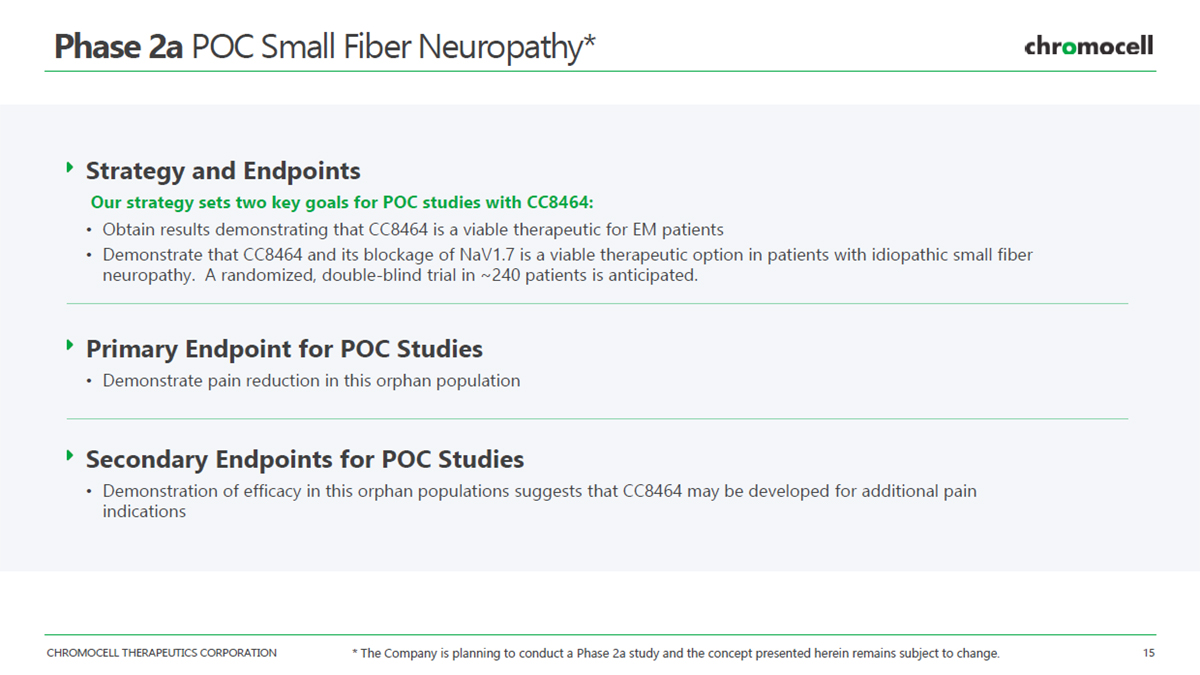This screenshot has width=1200, height=675.
Task: Click the asterisk after Neuropathy in the title
Action: 590,40
